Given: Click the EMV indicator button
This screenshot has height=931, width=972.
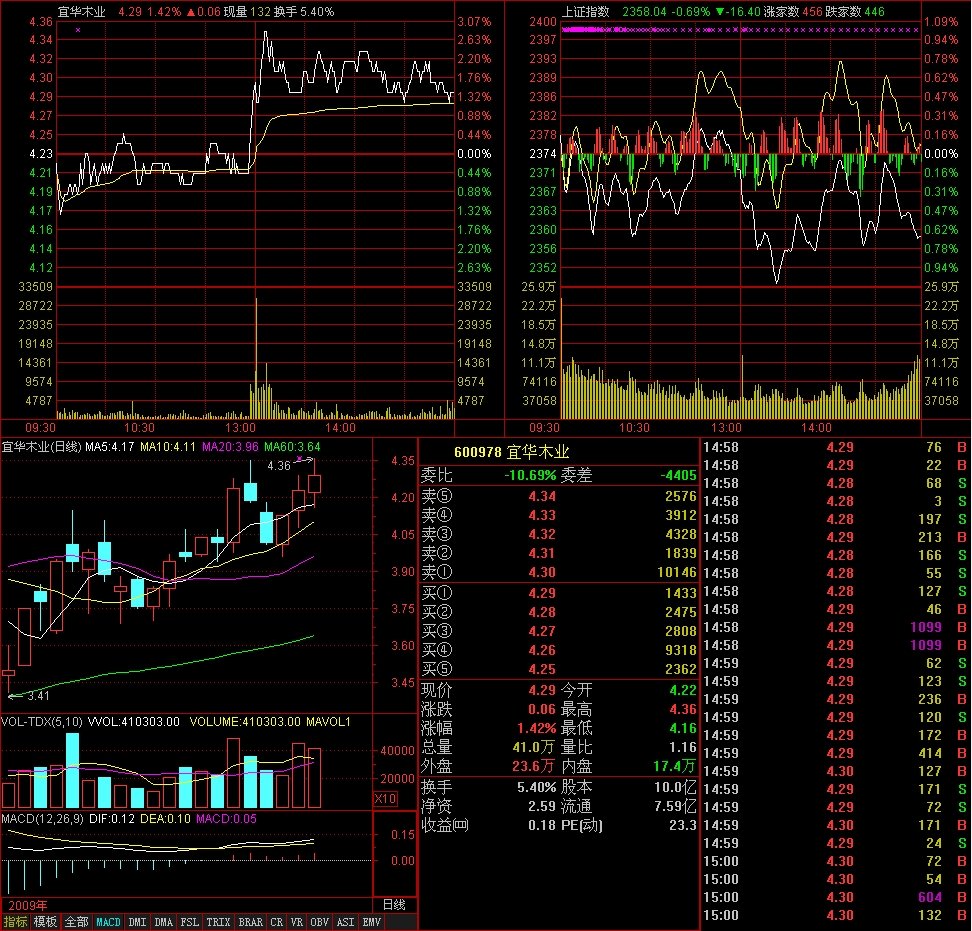Looking at the screenshot, I should point(371,922).
